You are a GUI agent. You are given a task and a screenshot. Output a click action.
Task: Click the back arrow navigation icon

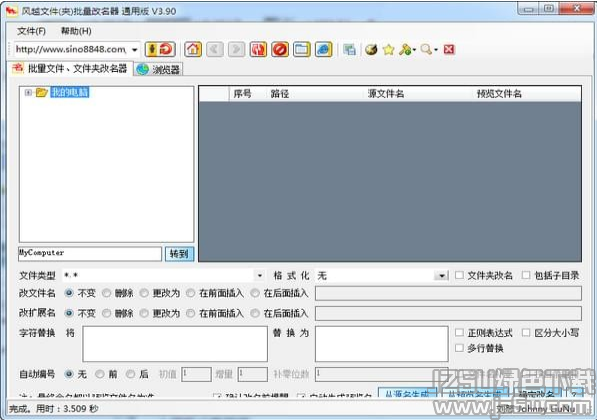215,50
